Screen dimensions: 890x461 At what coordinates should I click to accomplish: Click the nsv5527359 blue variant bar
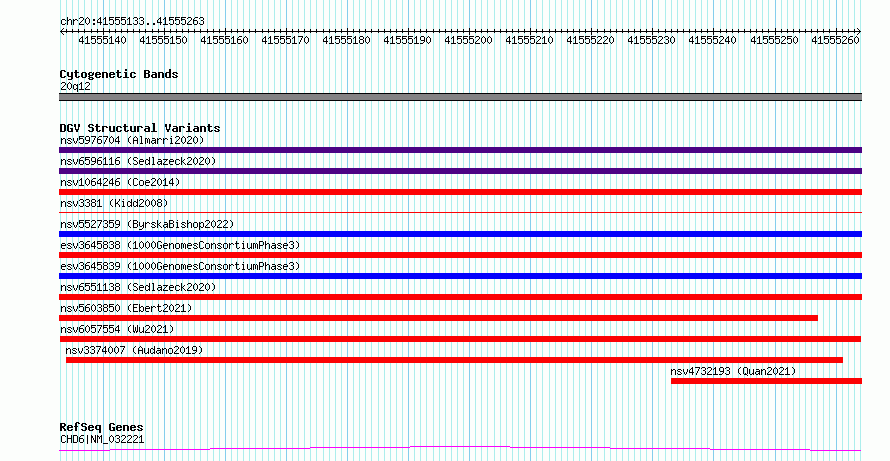(x=460, y=234)
